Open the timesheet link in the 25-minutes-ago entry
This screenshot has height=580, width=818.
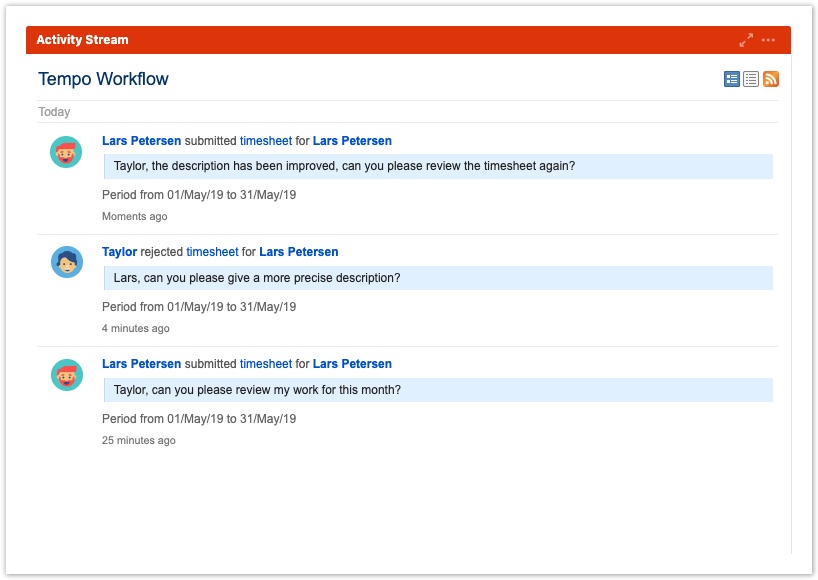tap(265, 364)
